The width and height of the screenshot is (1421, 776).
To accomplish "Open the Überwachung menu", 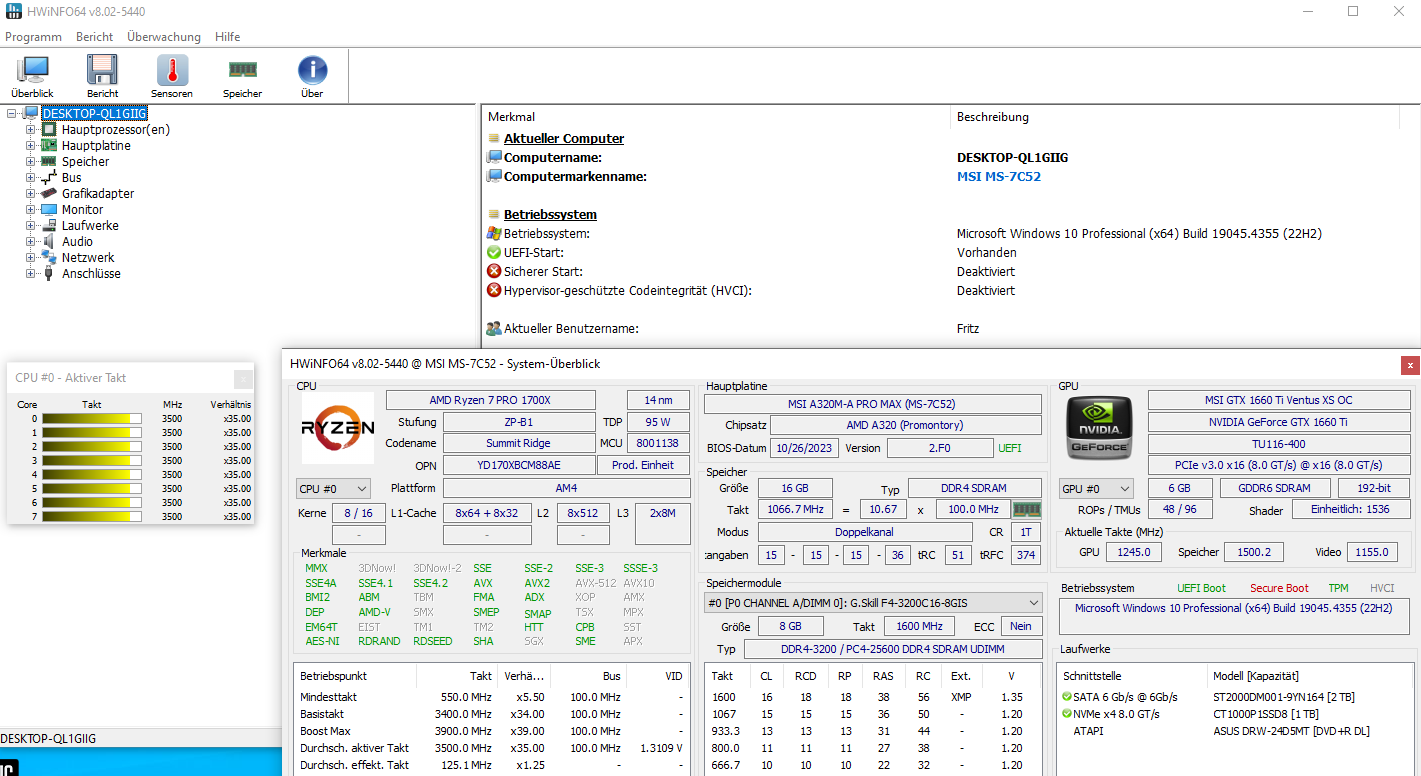I will tap(164, 37).
